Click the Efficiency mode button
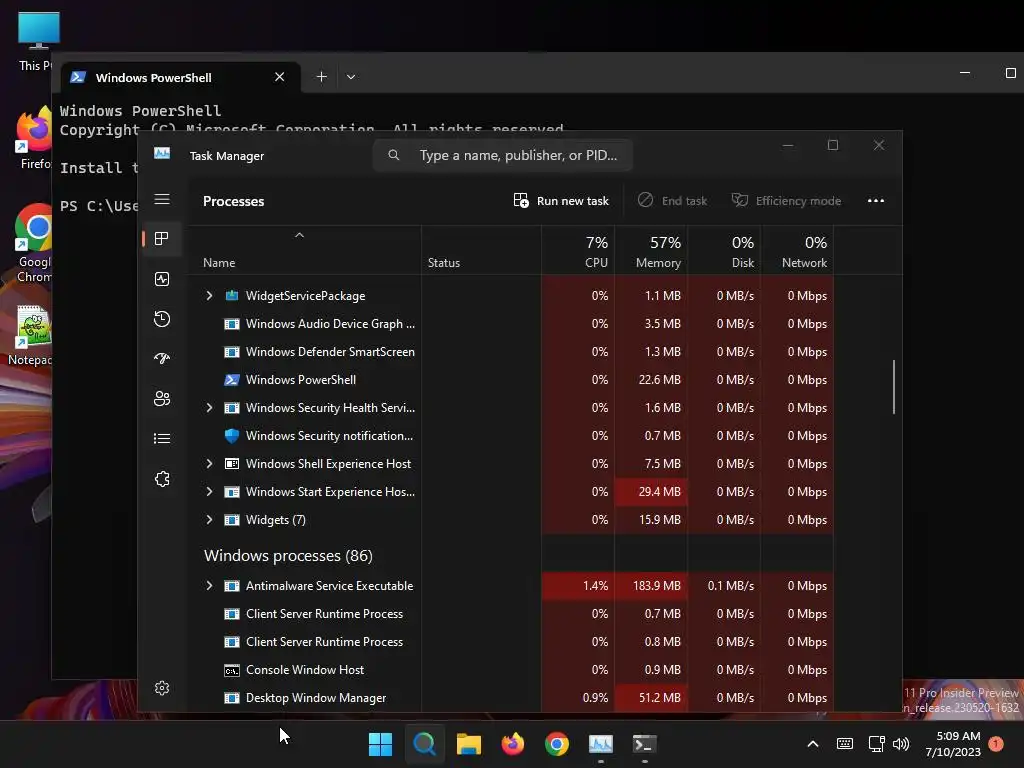 [x=786, y=200]
